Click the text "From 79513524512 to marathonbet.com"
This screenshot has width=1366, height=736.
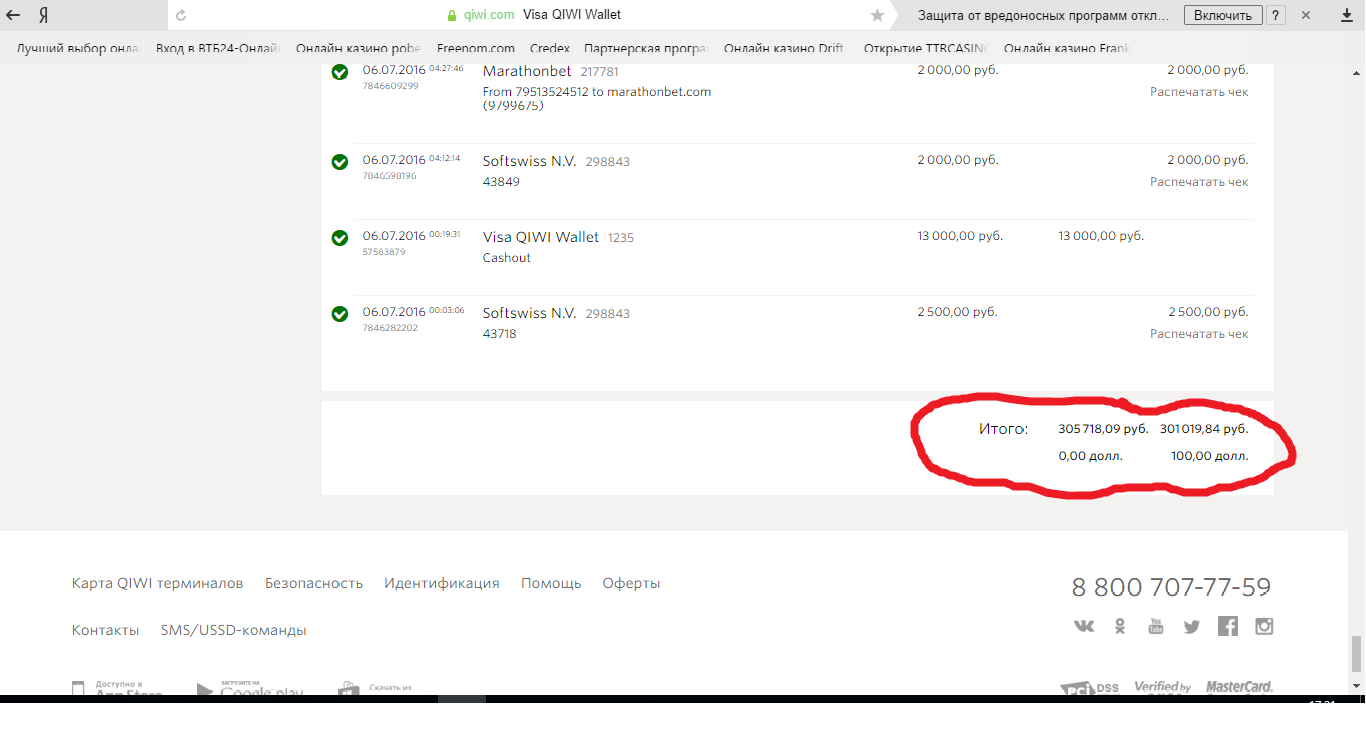(x=597, y=92)
